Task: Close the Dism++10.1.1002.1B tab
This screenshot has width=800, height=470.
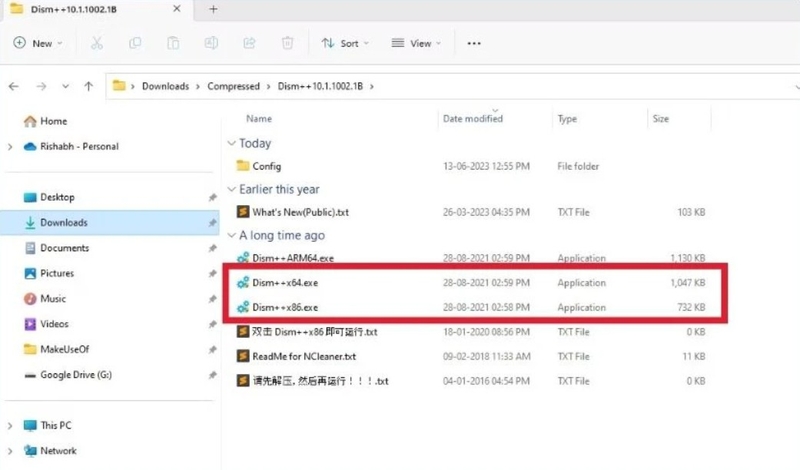Action: (177, 9)
